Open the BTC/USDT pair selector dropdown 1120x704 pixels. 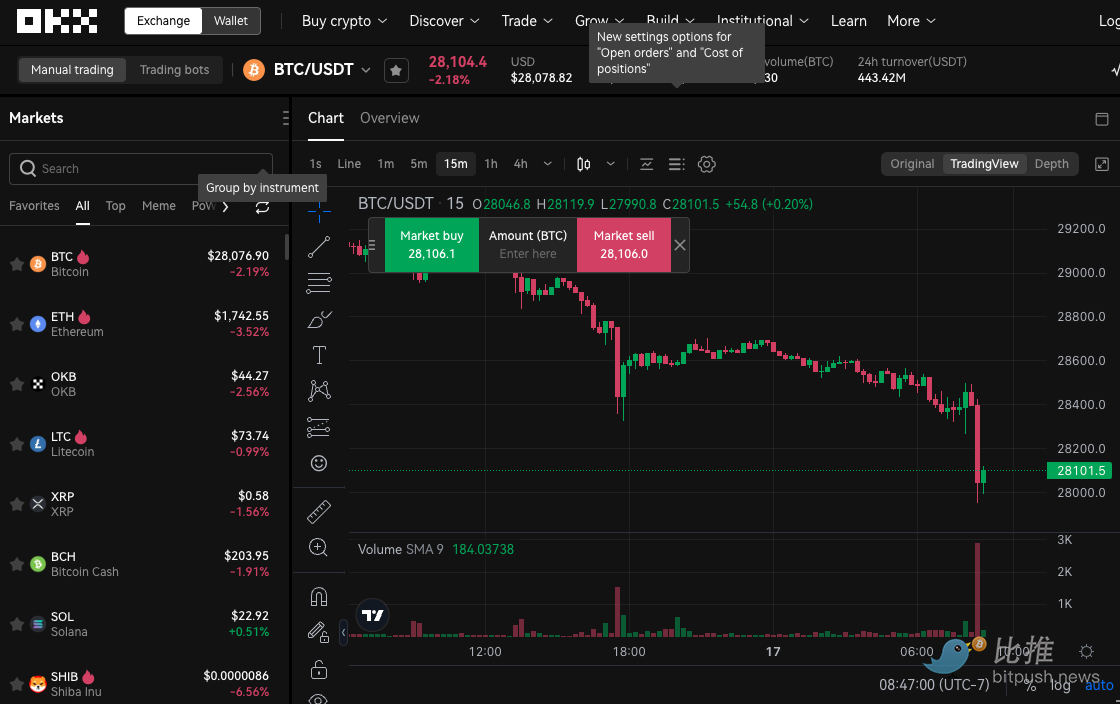coord(366,70)
